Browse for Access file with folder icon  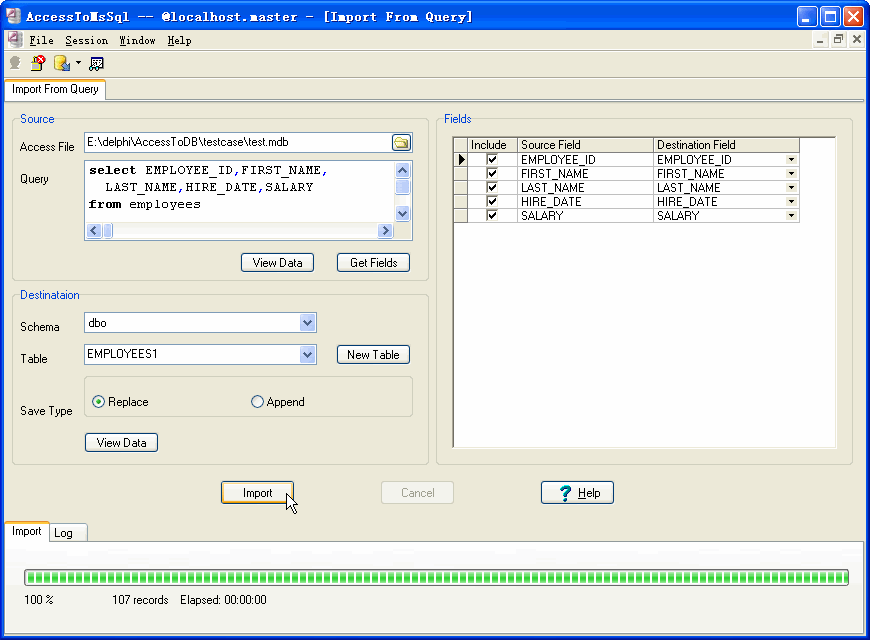(x=401, y=143)
